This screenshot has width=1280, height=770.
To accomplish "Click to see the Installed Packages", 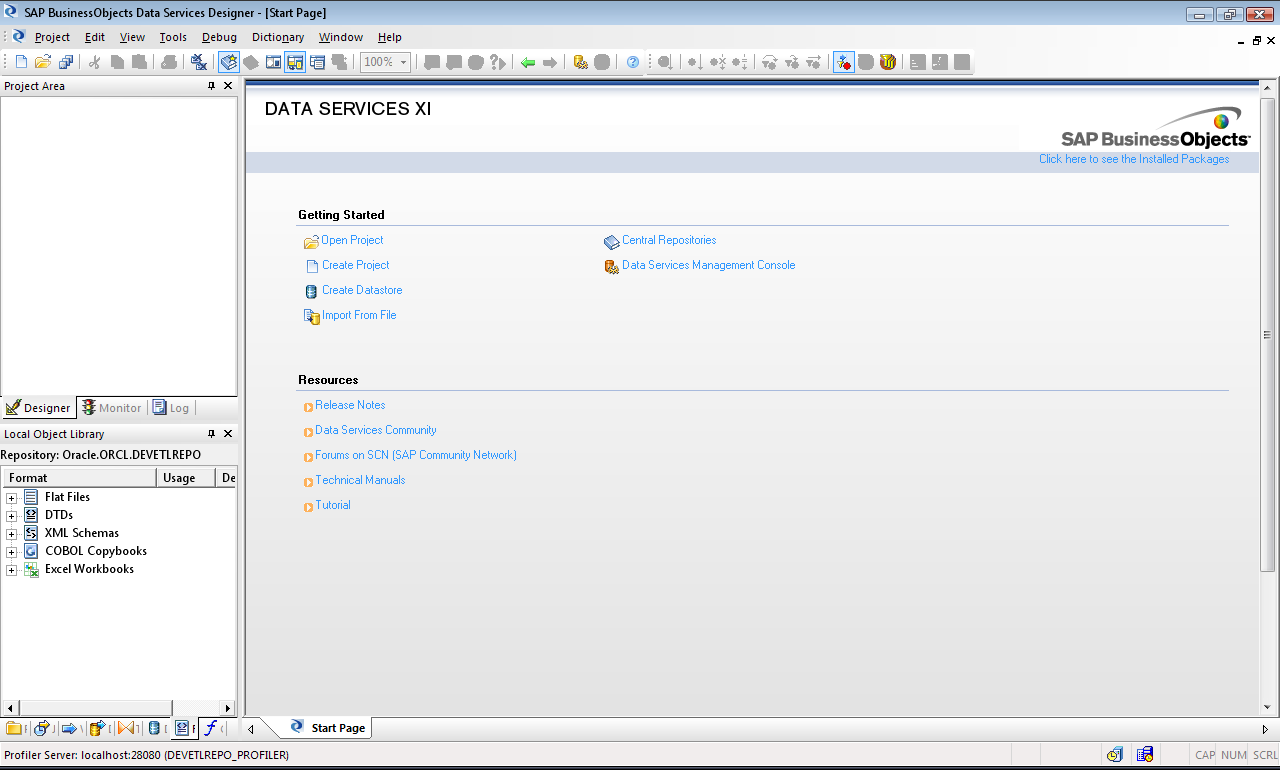I will click(x=1134, y=159).
